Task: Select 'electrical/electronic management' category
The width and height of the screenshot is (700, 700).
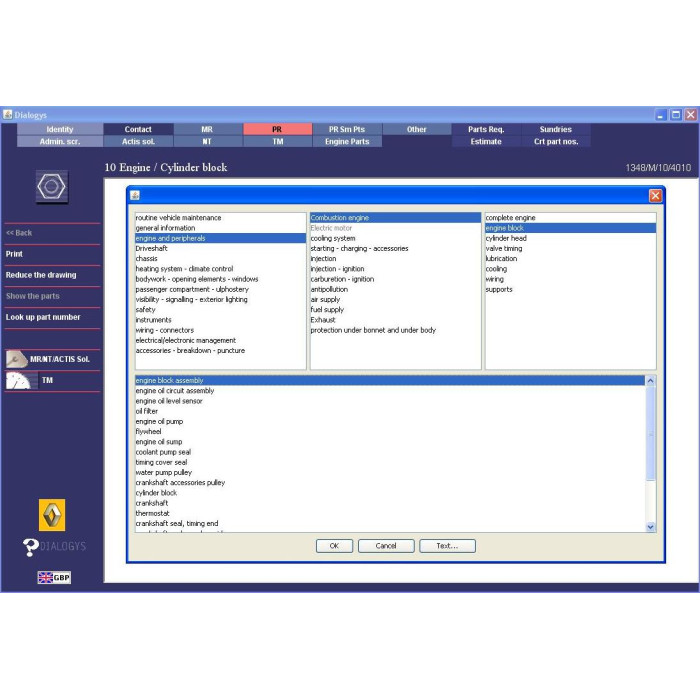Action: point(221,341)
